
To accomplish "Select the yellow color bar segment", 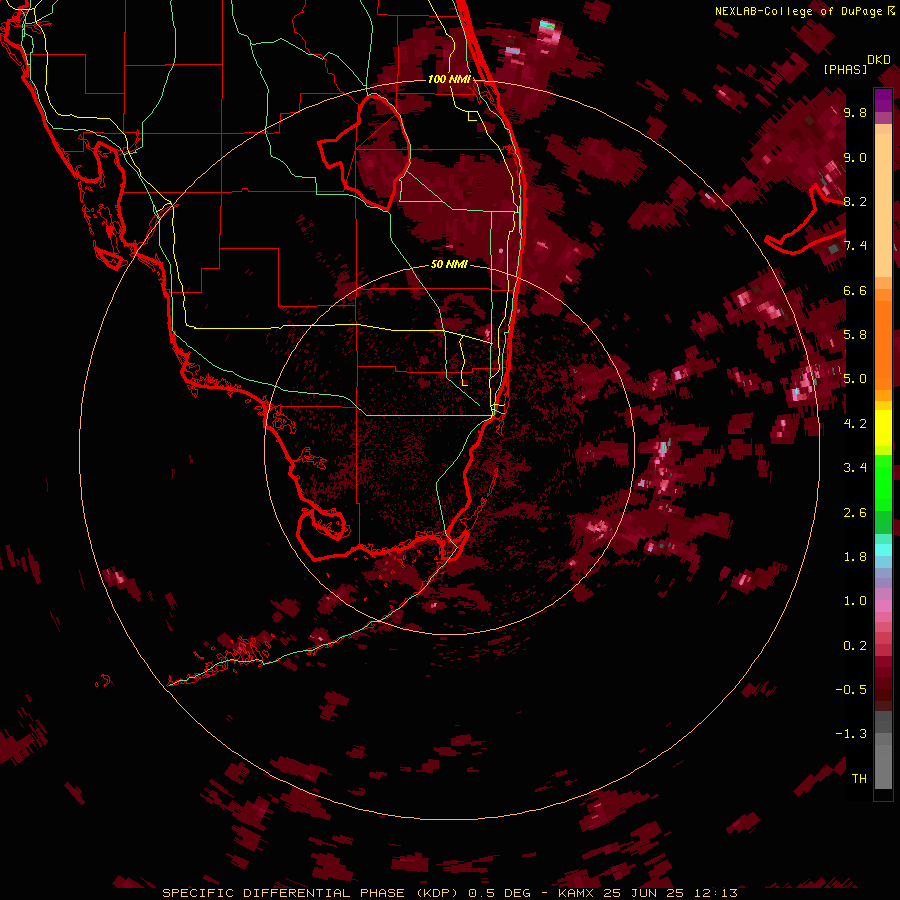I will (x=883, y=428).
